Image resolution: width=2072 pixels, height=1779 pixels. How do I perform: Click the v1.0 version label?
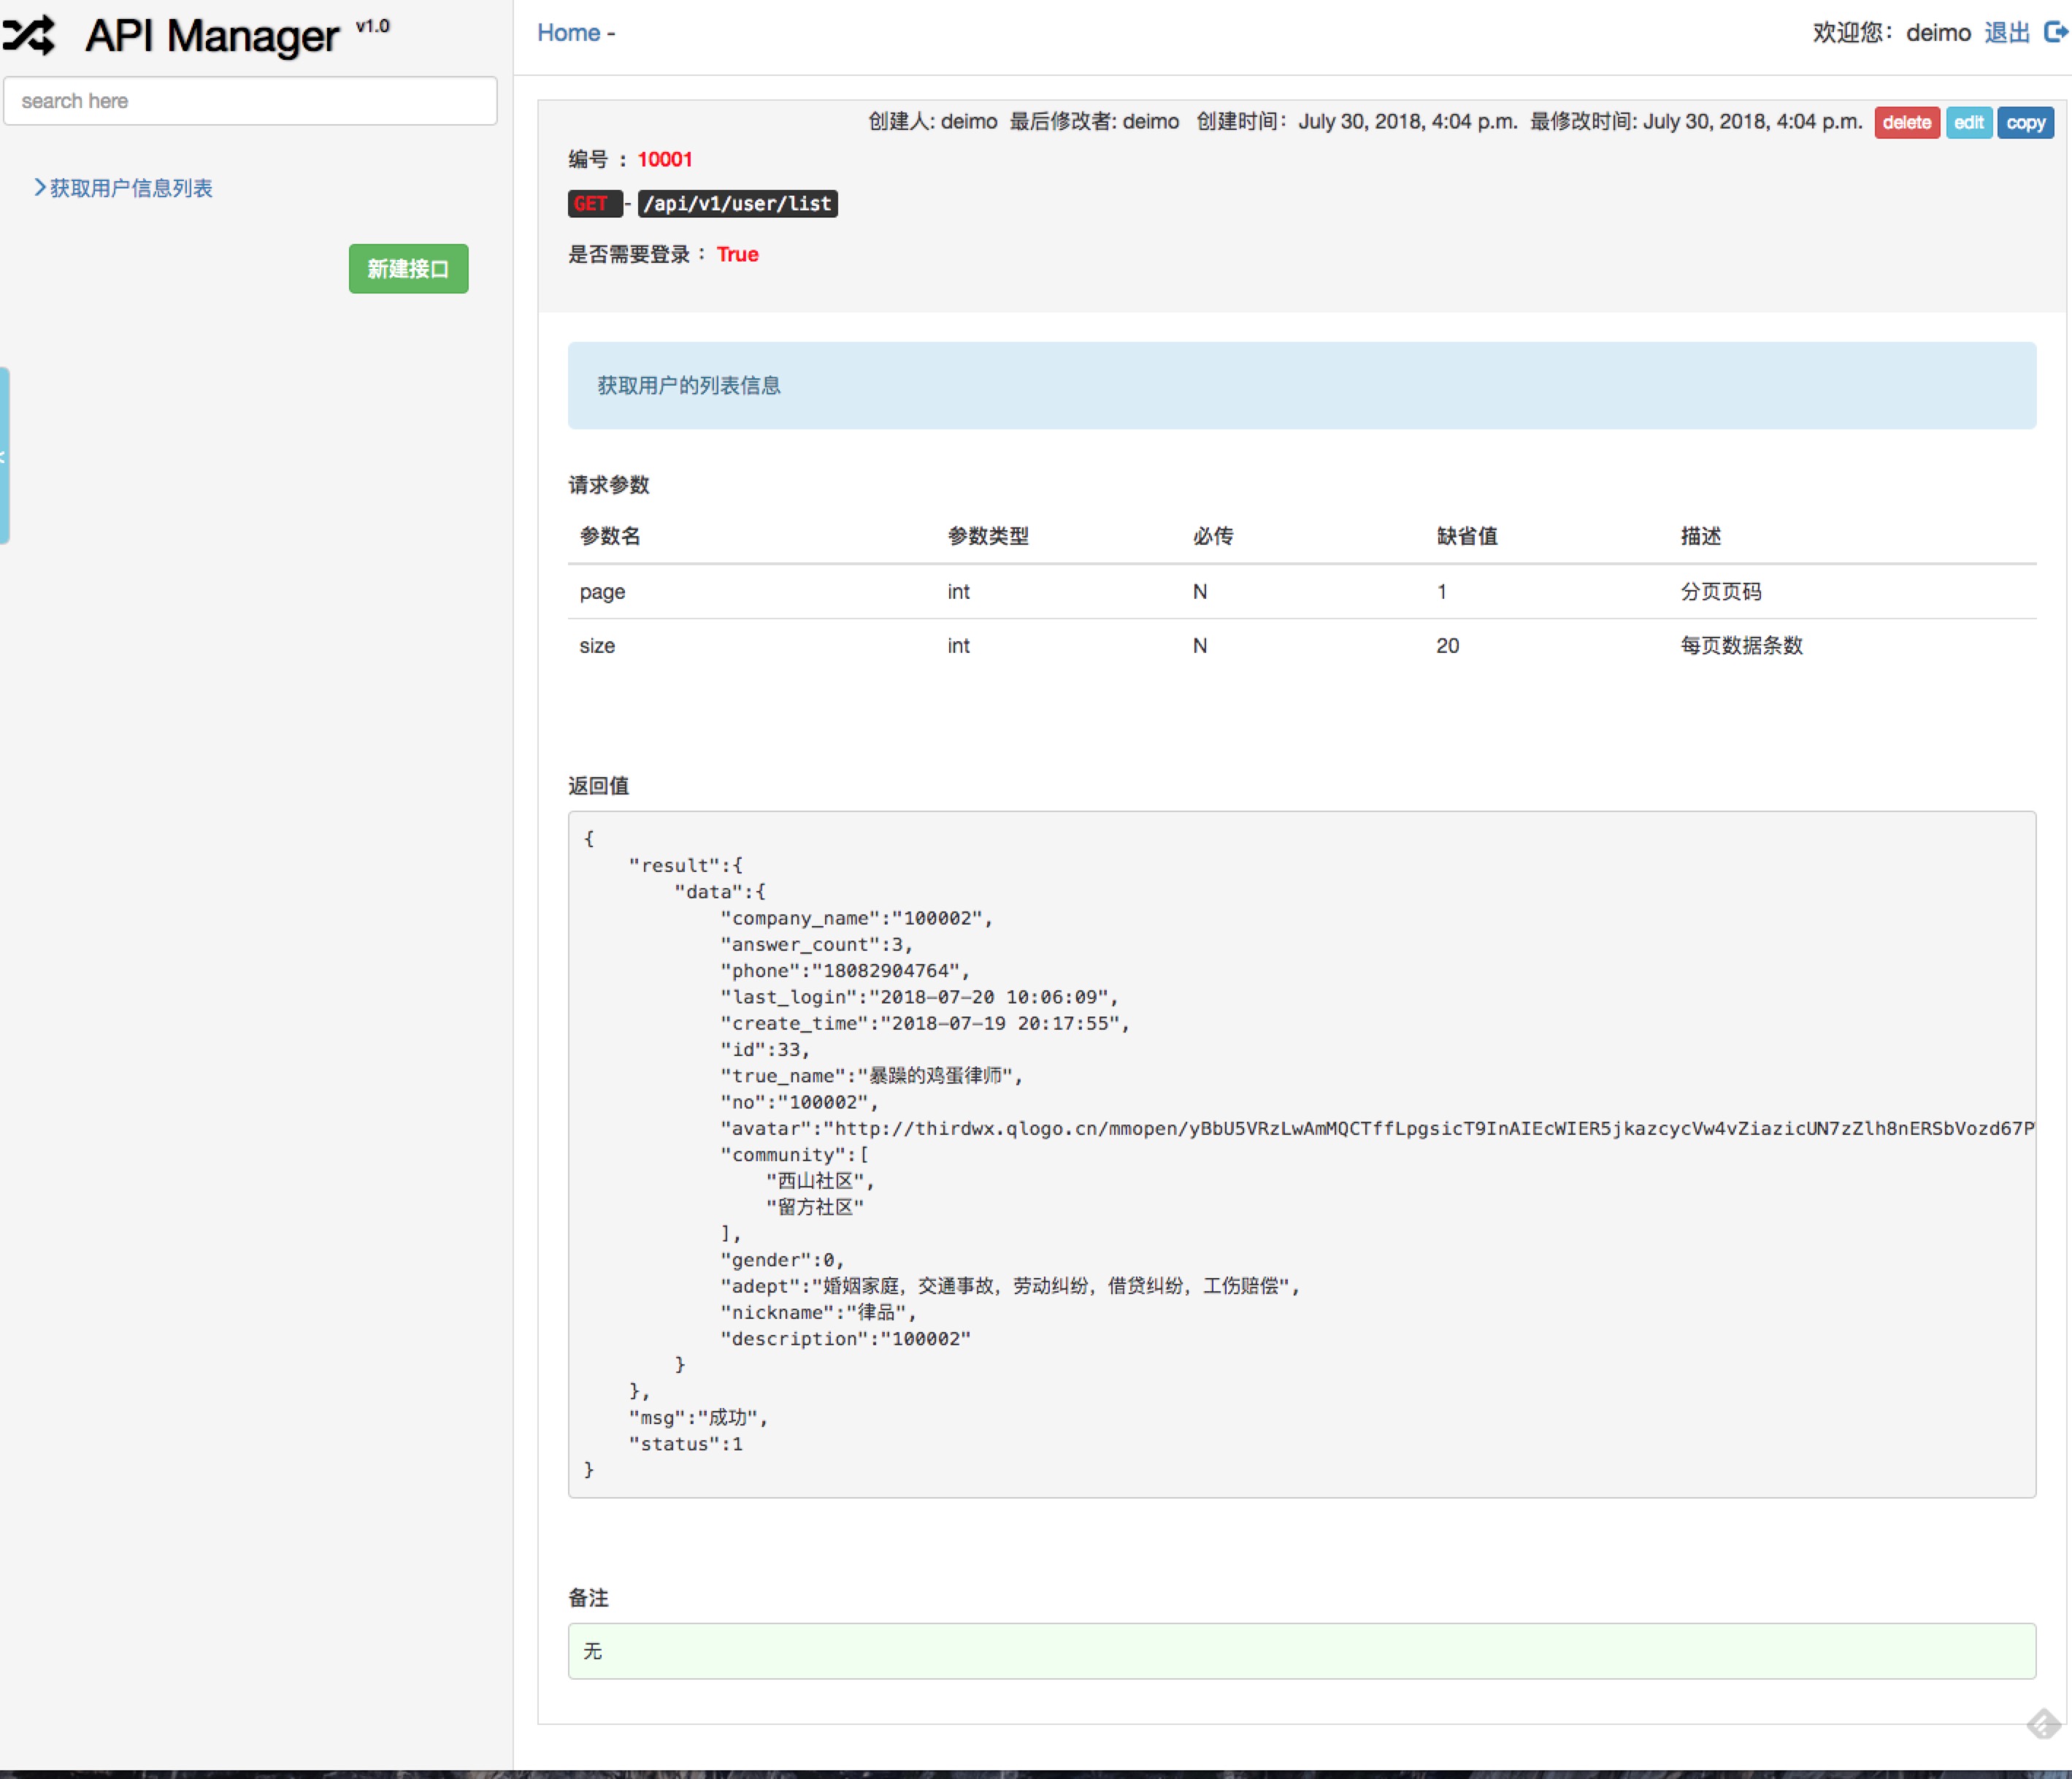tap(373, 26)
